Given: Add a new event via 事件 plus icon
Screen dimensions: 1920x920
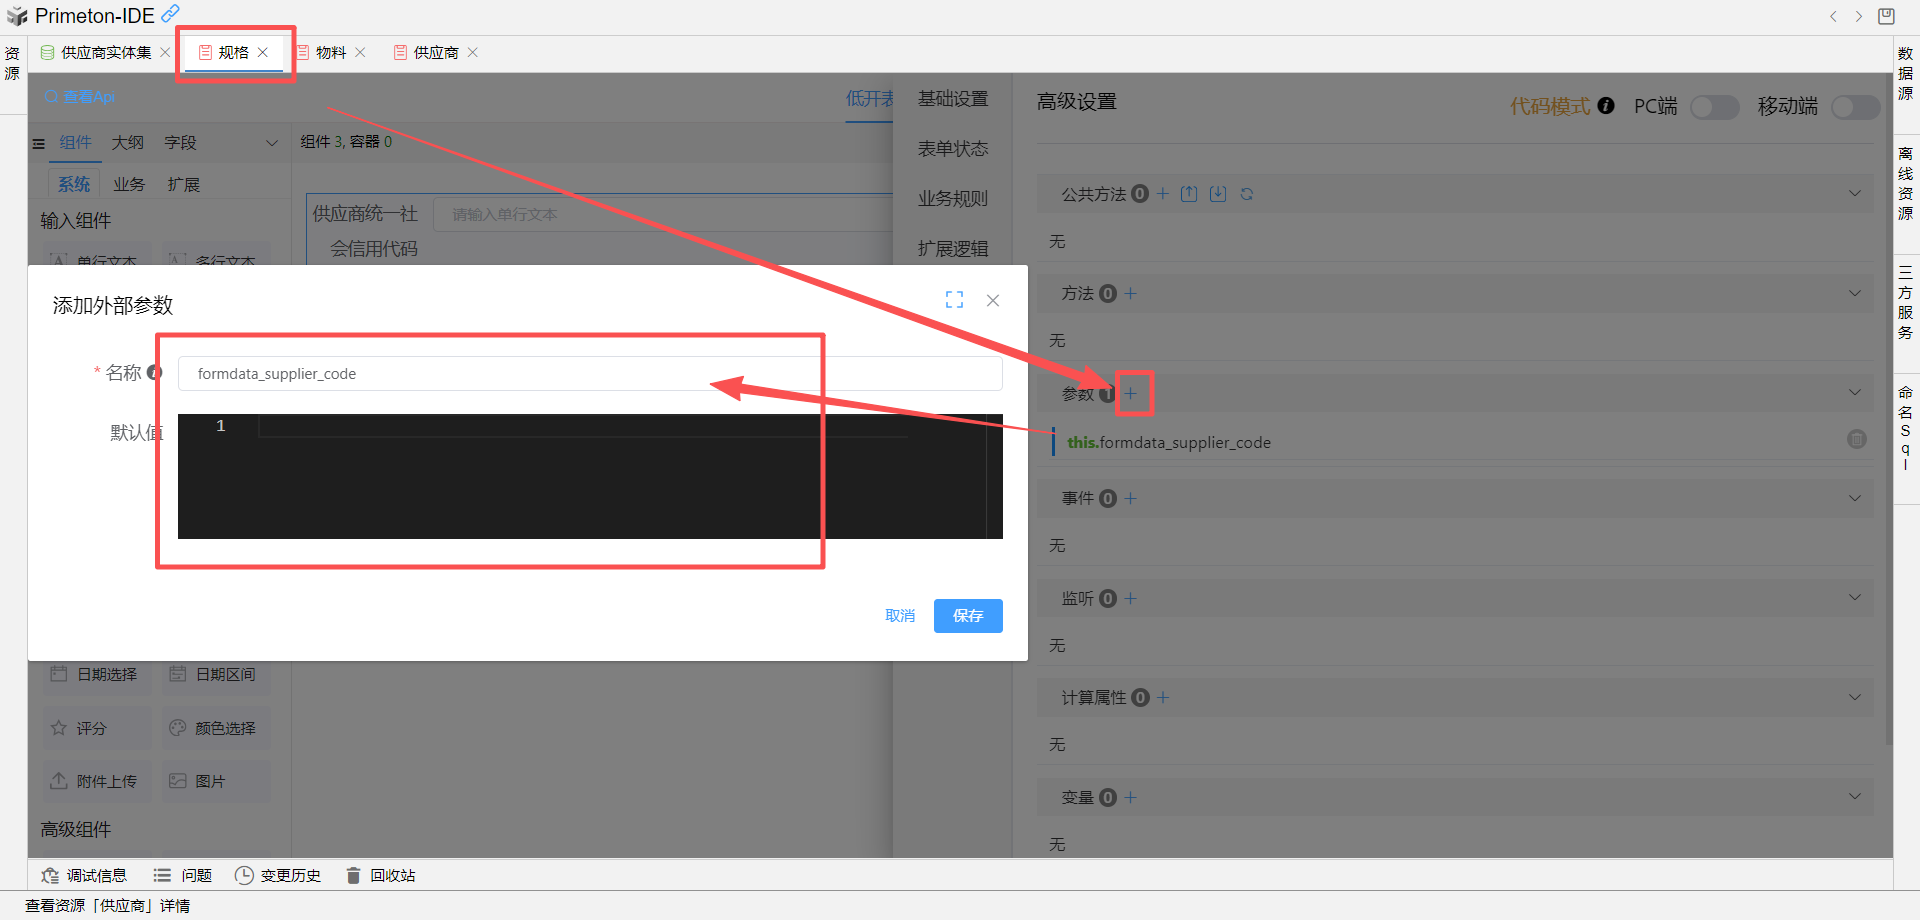Looking at the screenshot, I should click(1131, 498).
